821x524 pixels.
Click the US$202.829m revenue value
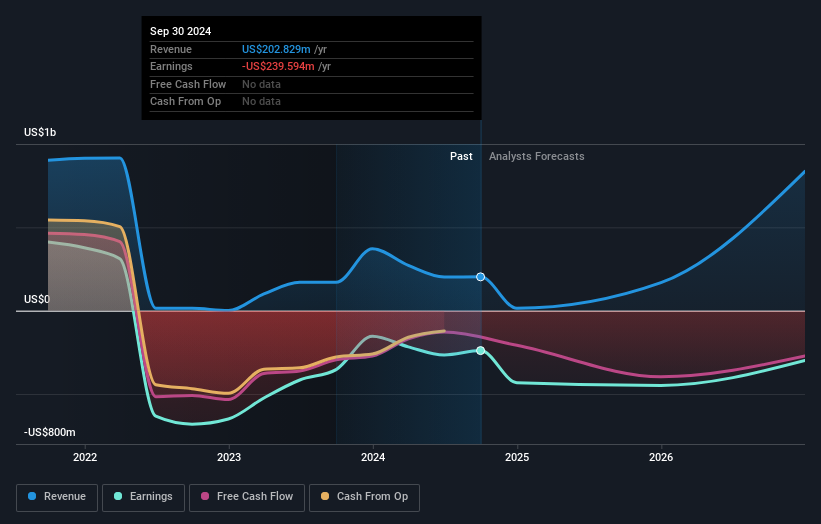point(276,49)
